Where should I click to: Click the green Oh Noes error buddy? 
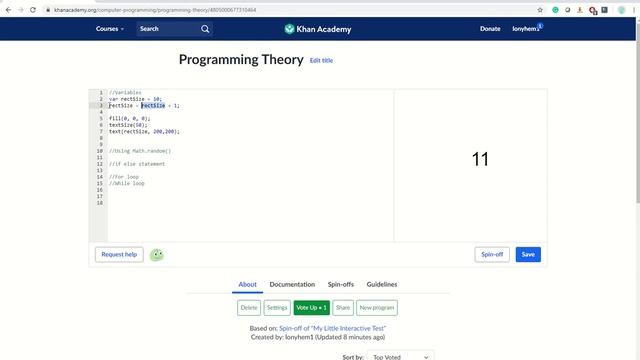[157, 255]
